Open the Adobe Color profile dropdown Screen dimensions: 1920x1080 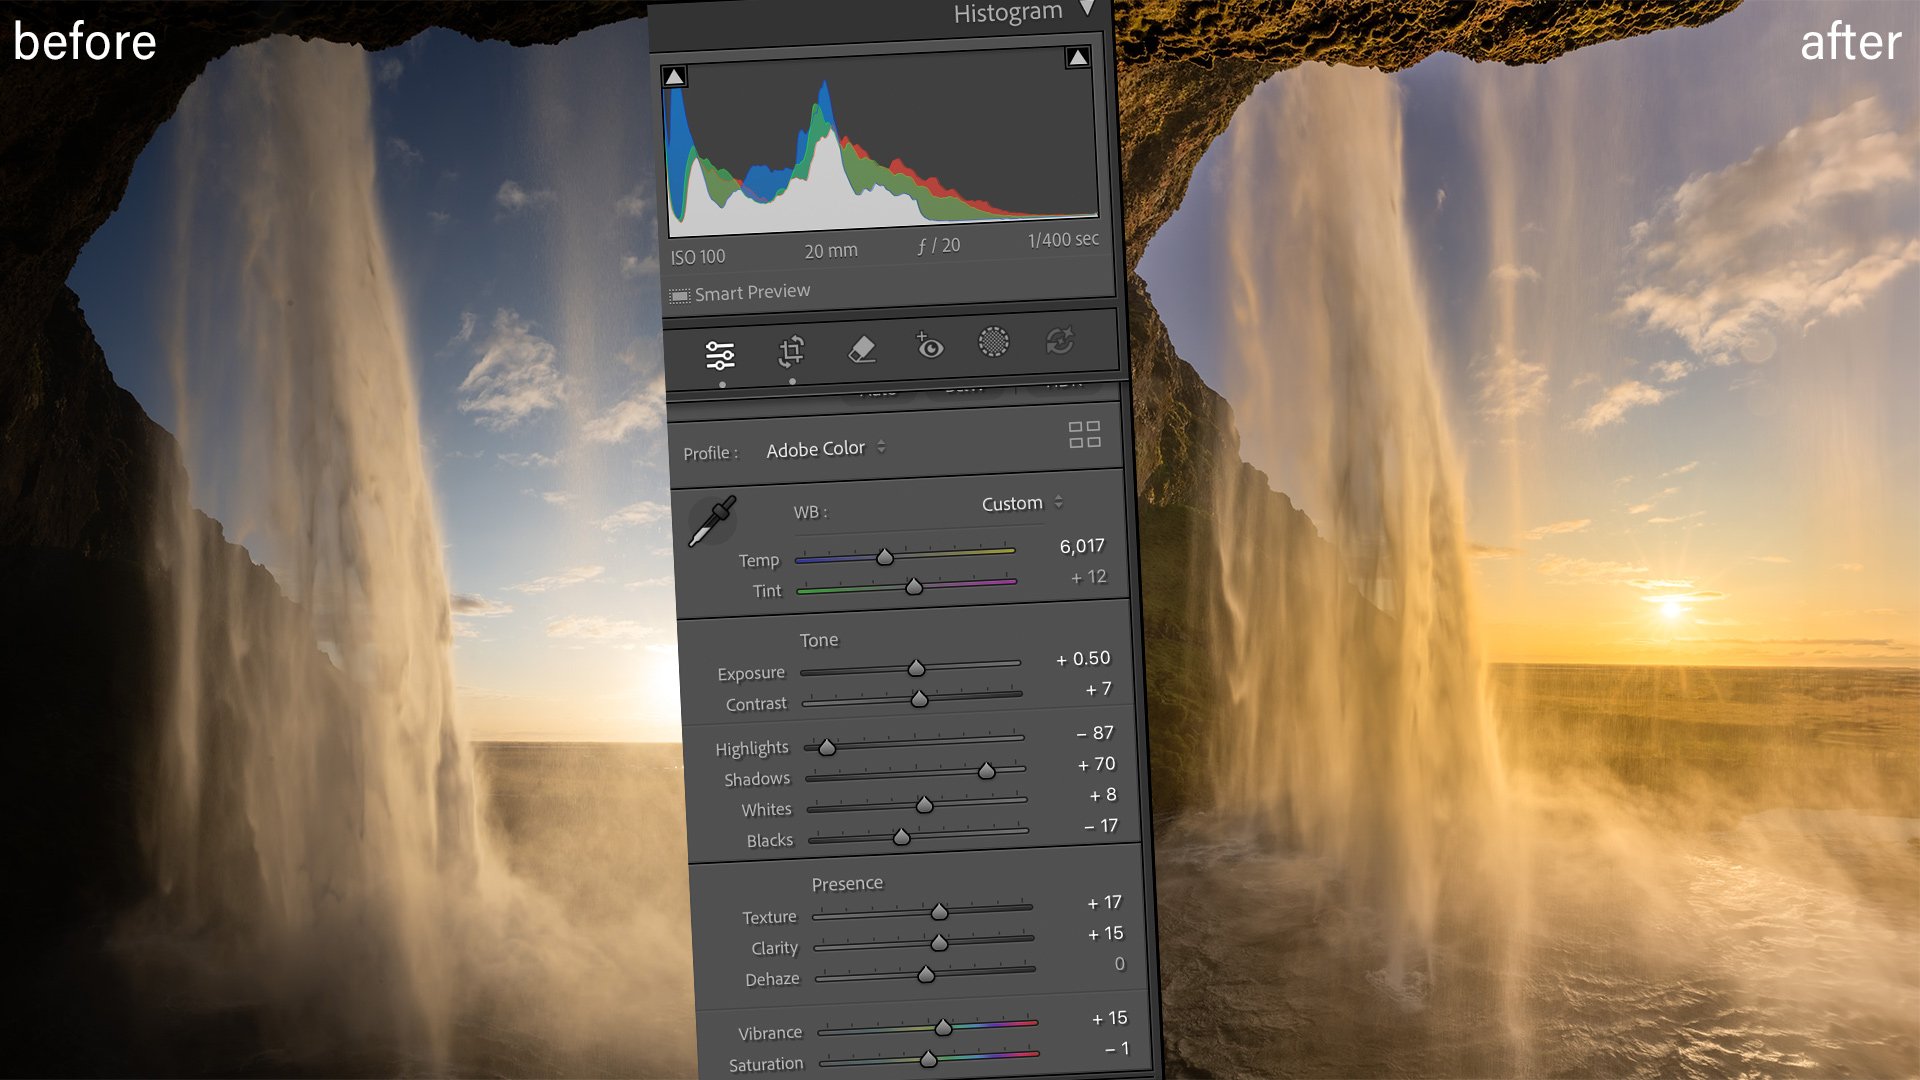pyautogui.click(x=826, y=449)
